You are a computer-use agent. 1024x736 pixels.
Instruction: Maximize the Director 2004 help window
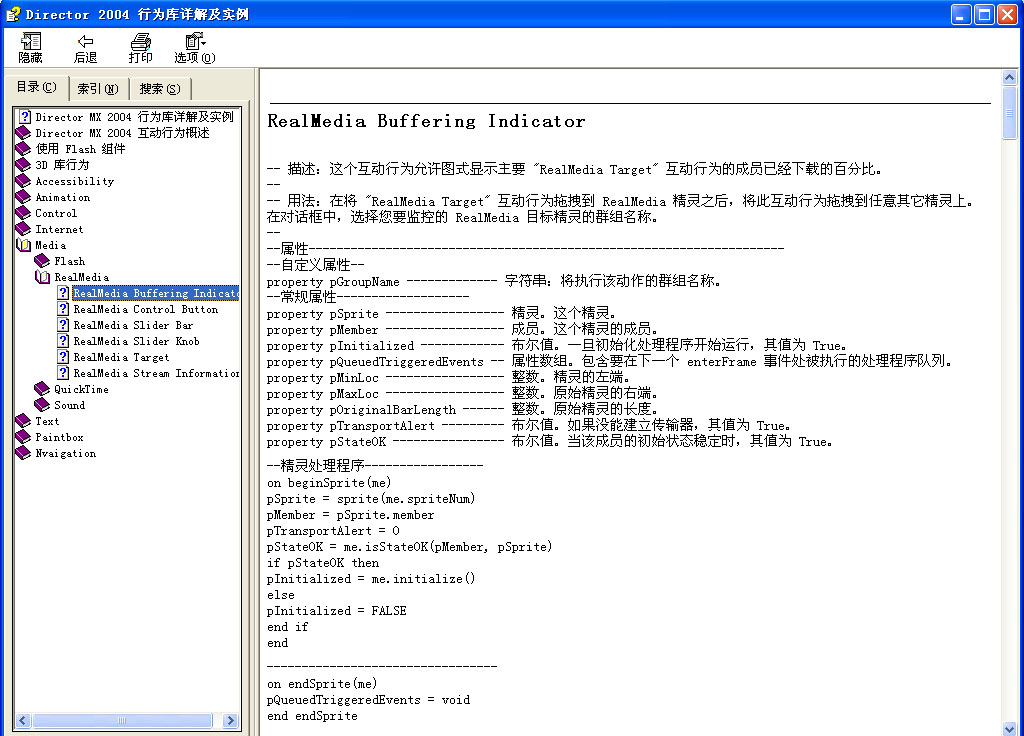(x=984, y=14)
